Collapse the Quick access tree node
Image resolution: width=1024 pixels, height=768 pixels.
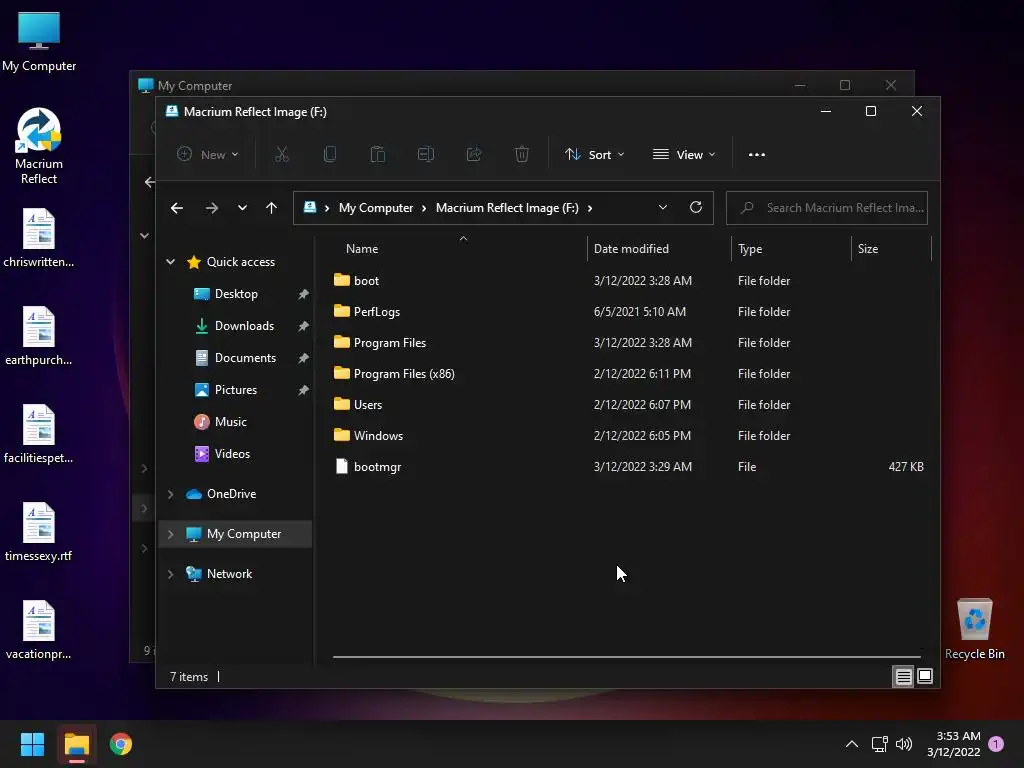[170, 262]
